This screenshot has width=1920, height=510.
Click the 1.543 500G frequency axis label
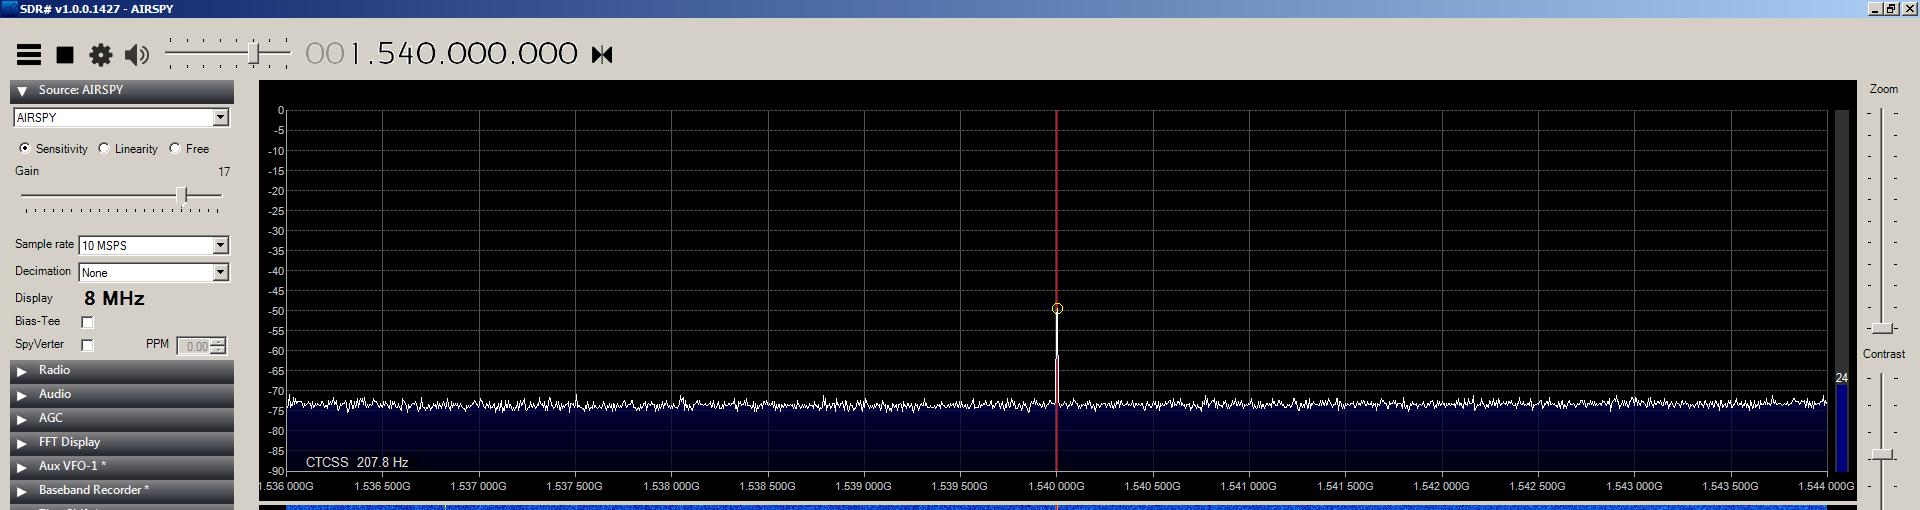pyautogui.click(x=1730, y=486)
